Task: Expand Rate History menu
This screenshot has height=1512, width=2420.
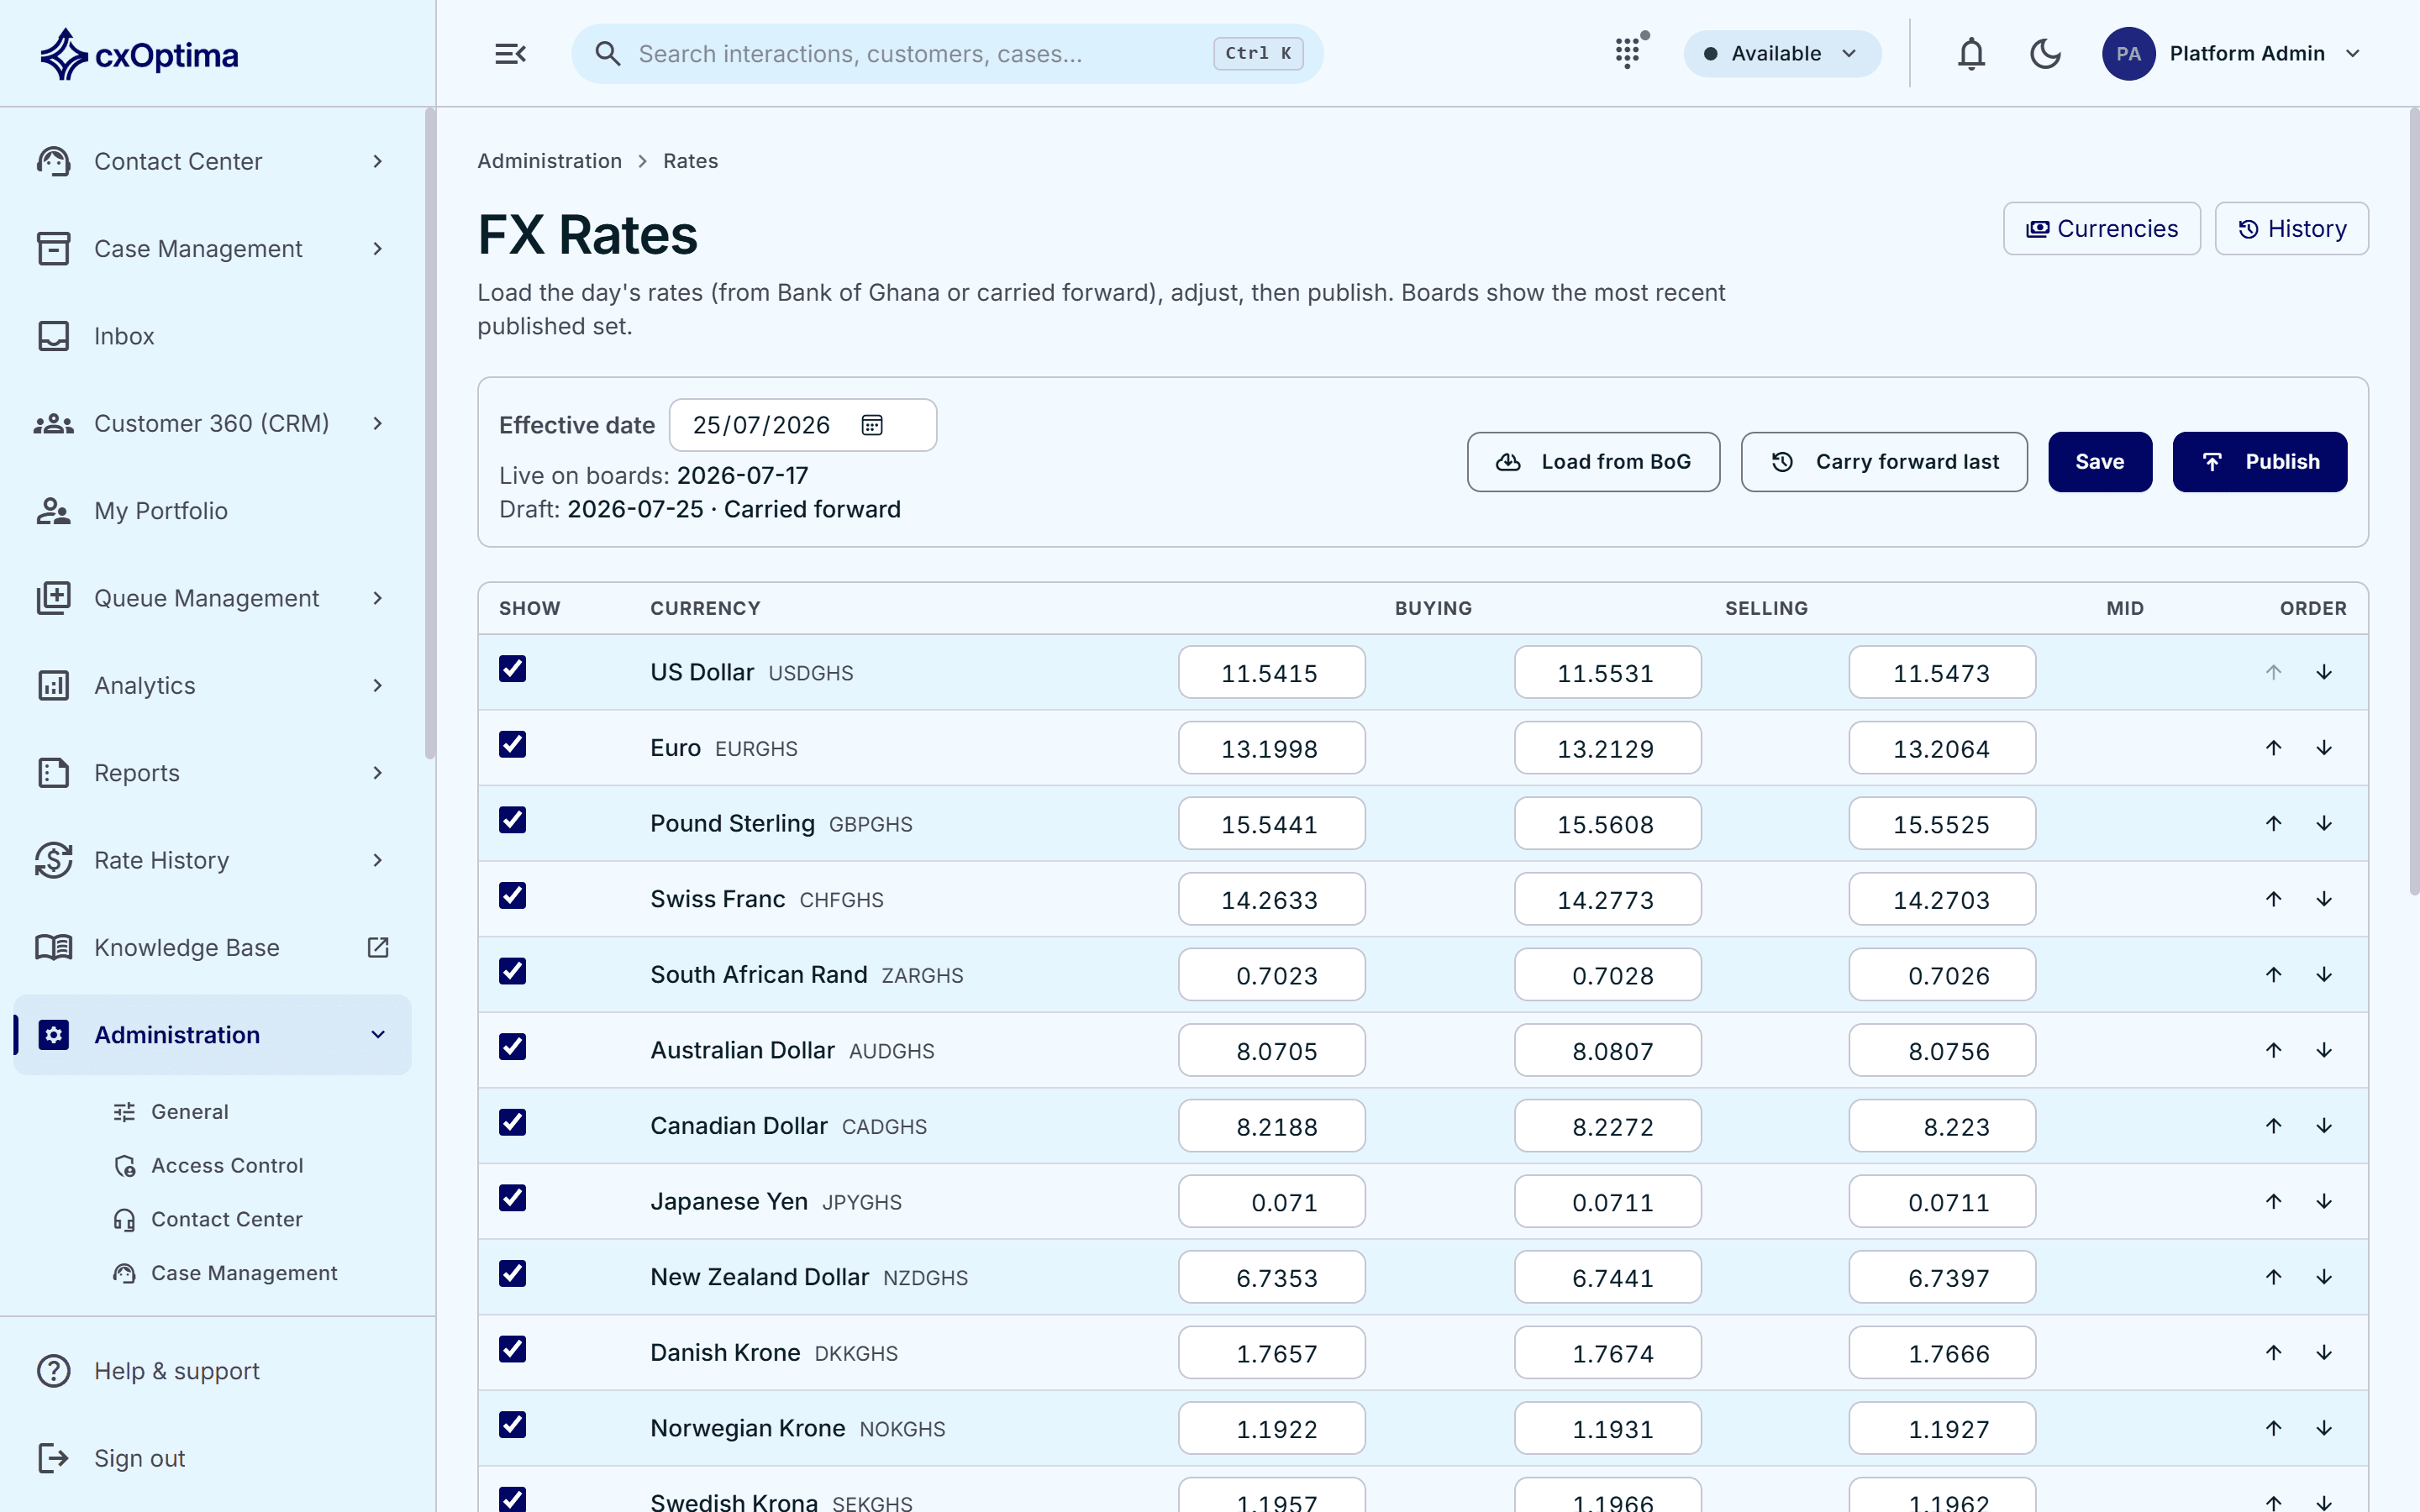Action: (x=212, y=860)
